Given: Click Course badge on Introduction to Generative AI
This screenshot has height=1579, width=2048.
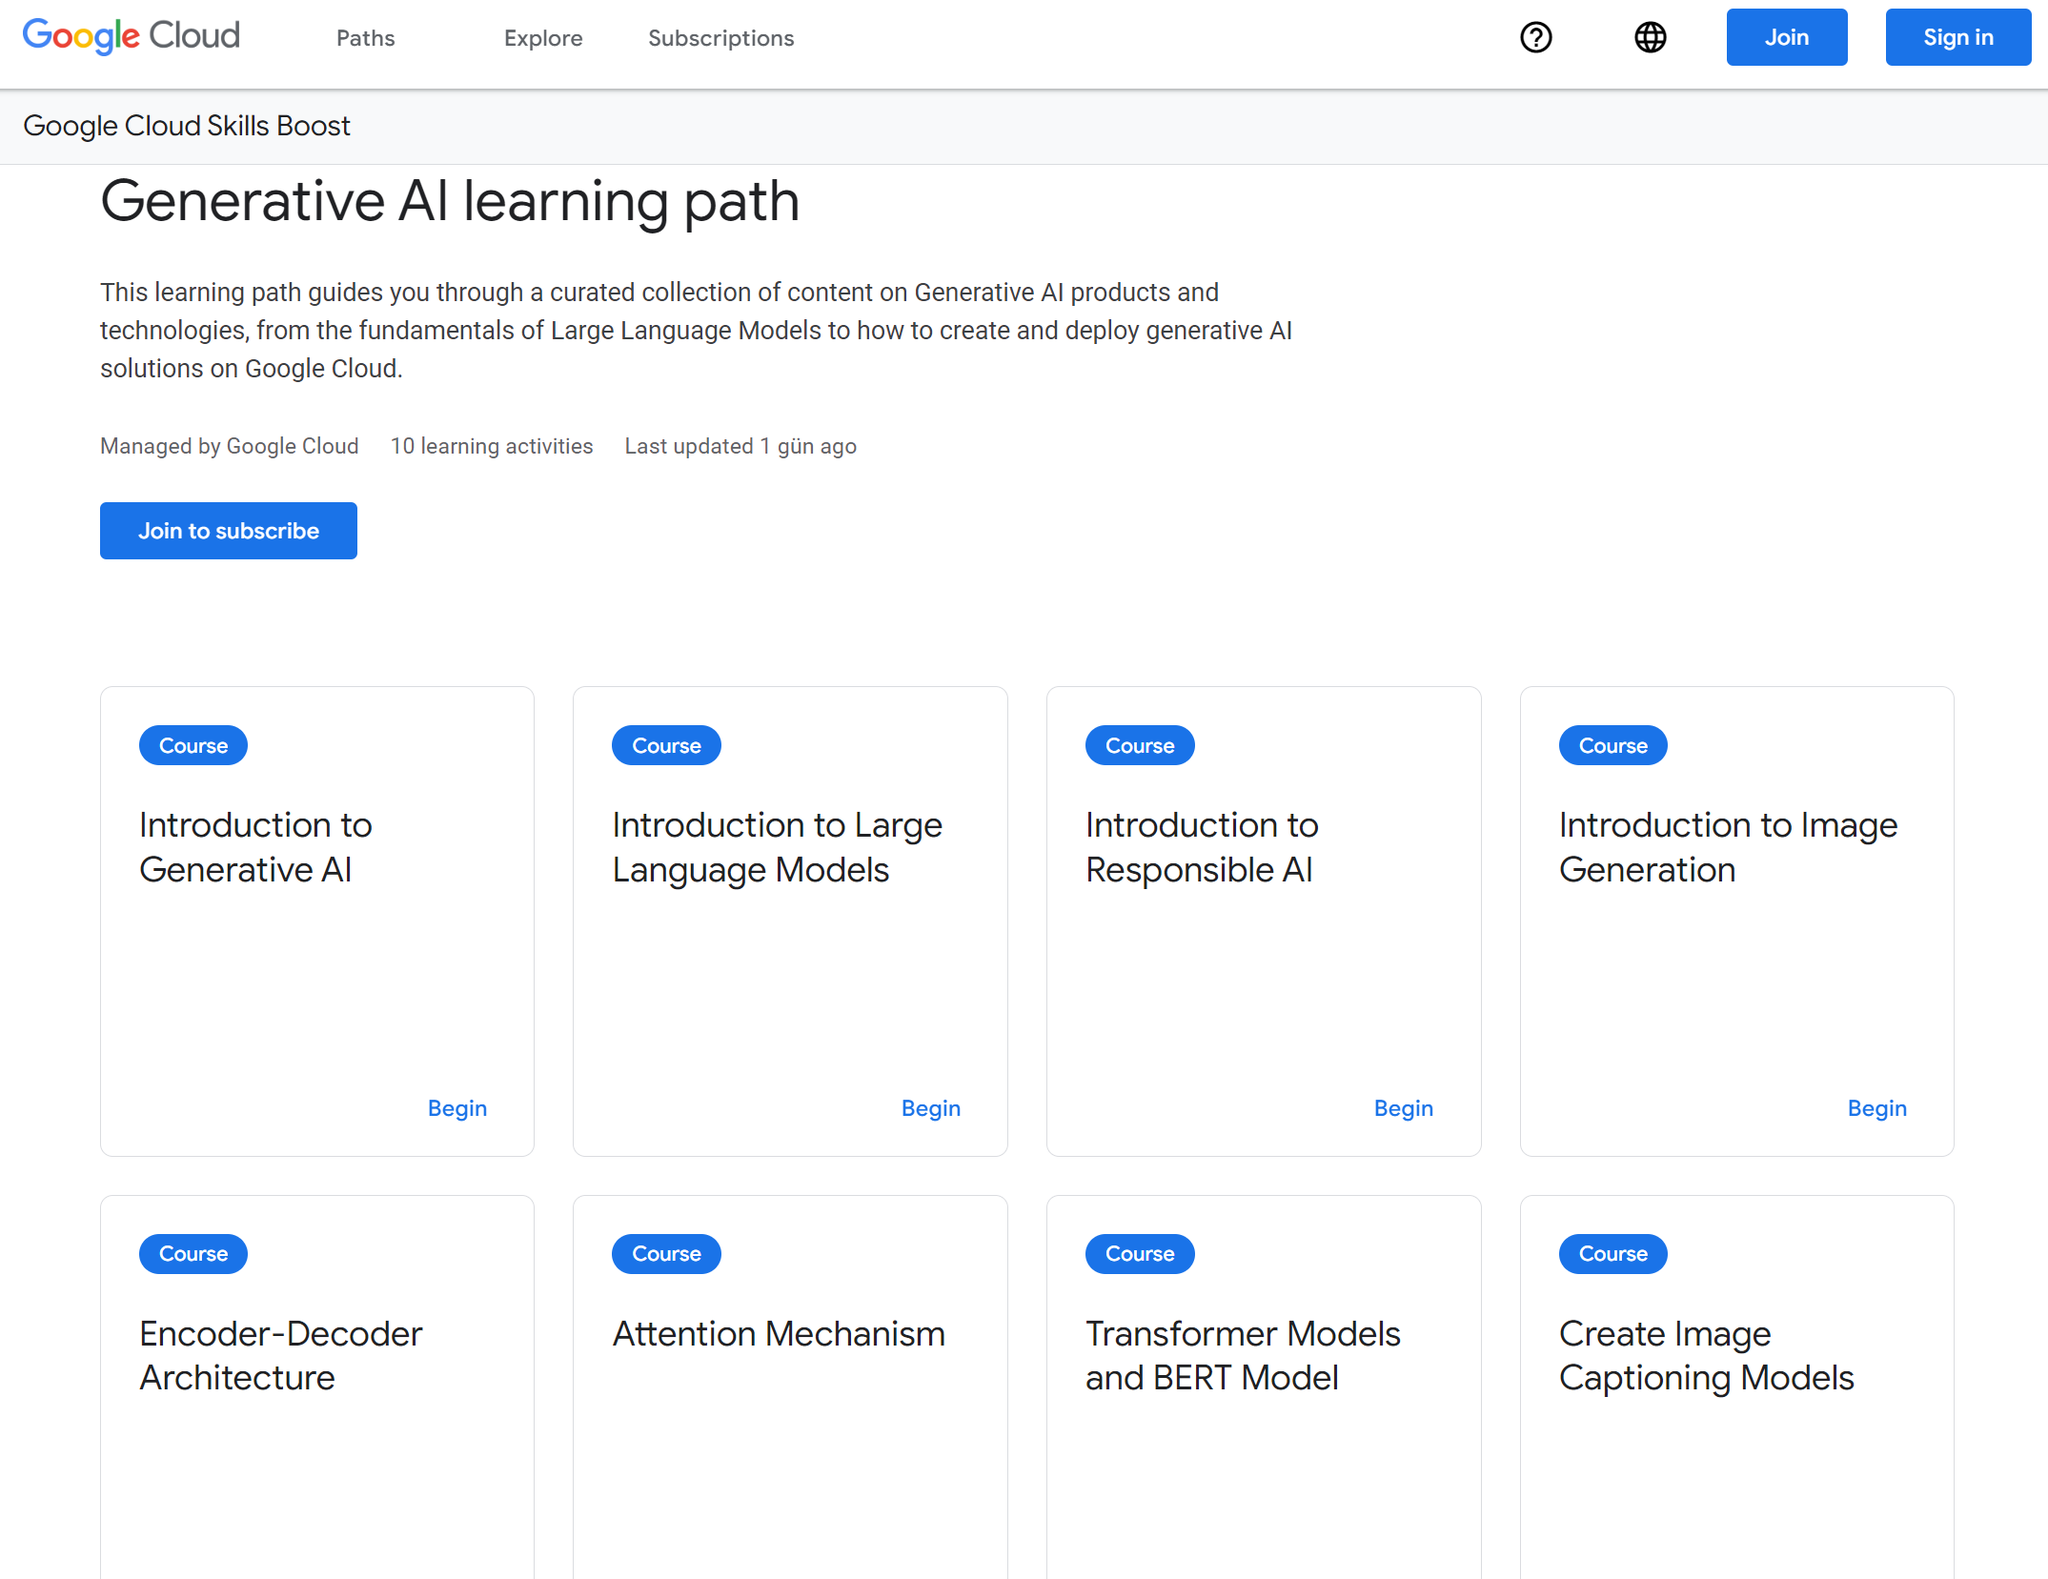Looking at the screenshot, I should tap(193, 745).
